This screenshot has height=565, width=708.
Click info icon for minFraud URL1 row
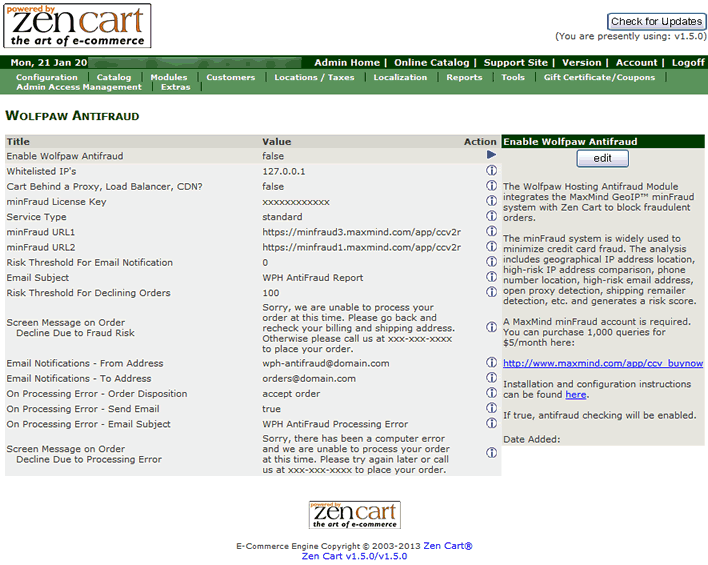pos(491,232)
